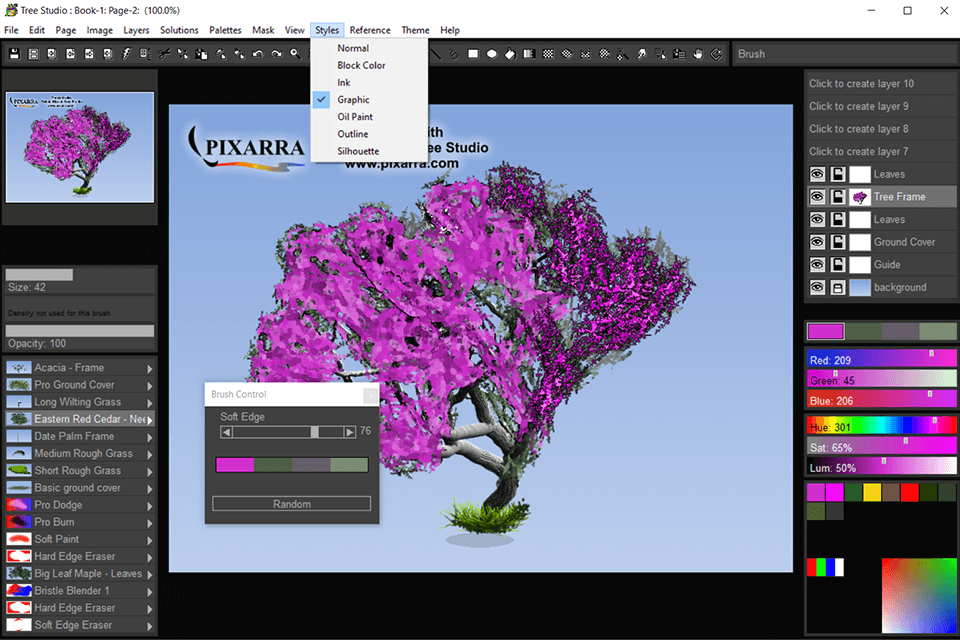This screenshot has width=960, height=640.
Task: Expand the Acacia - Frame brush arrow
Action: coord(151,368)
